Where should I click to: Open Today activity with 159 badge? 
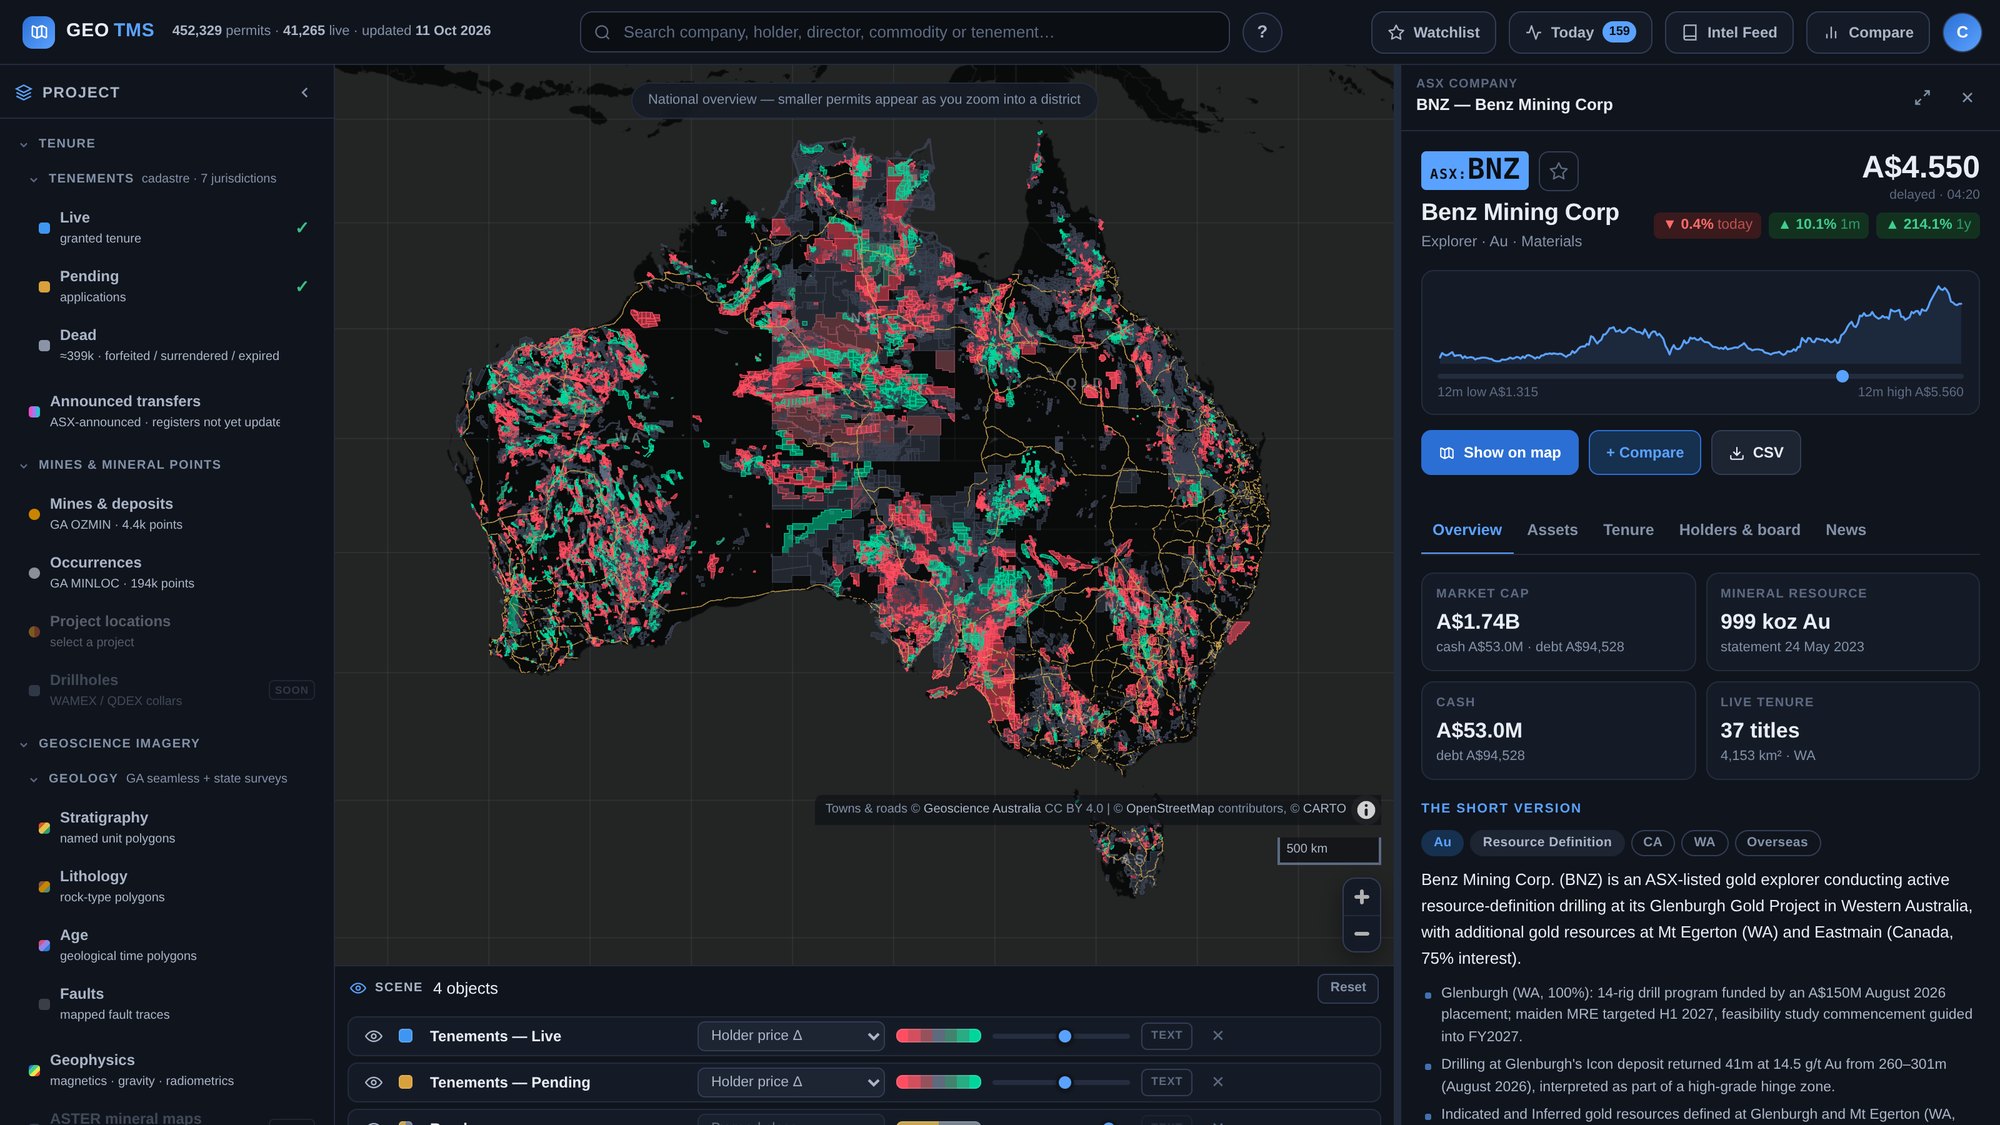(x=1580, y=32)
